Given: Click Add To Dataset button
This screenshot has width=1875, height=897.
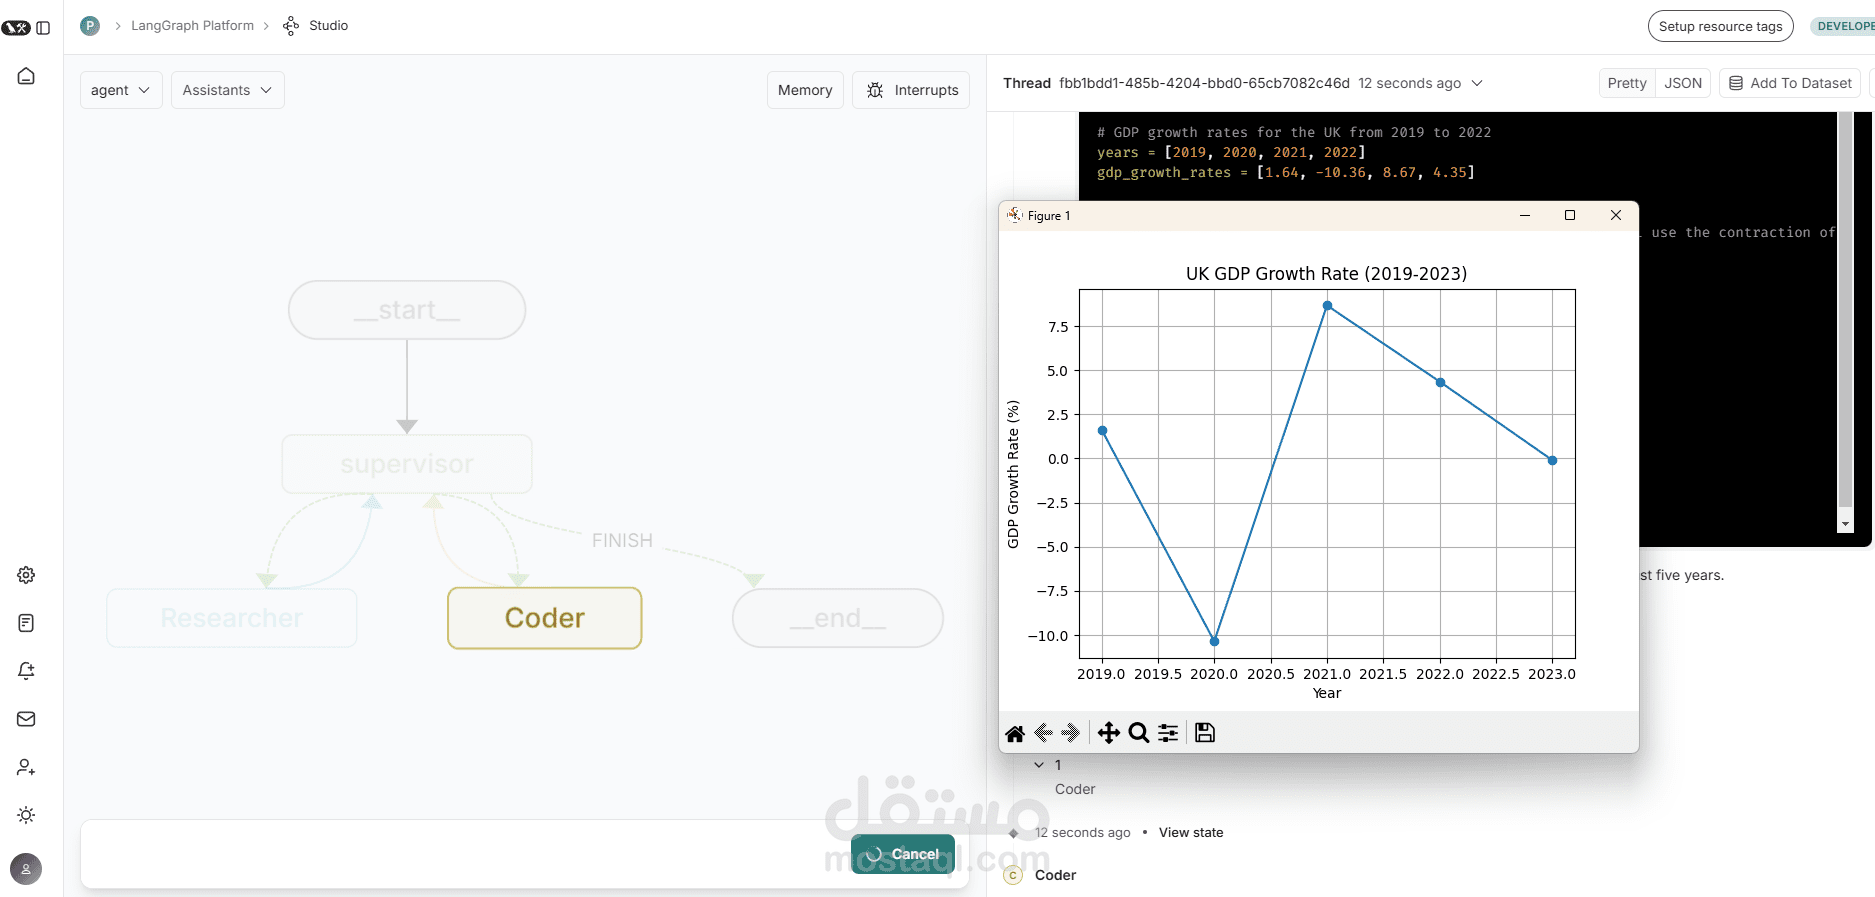Looking at the screenshot, I should coord(1790,83).
